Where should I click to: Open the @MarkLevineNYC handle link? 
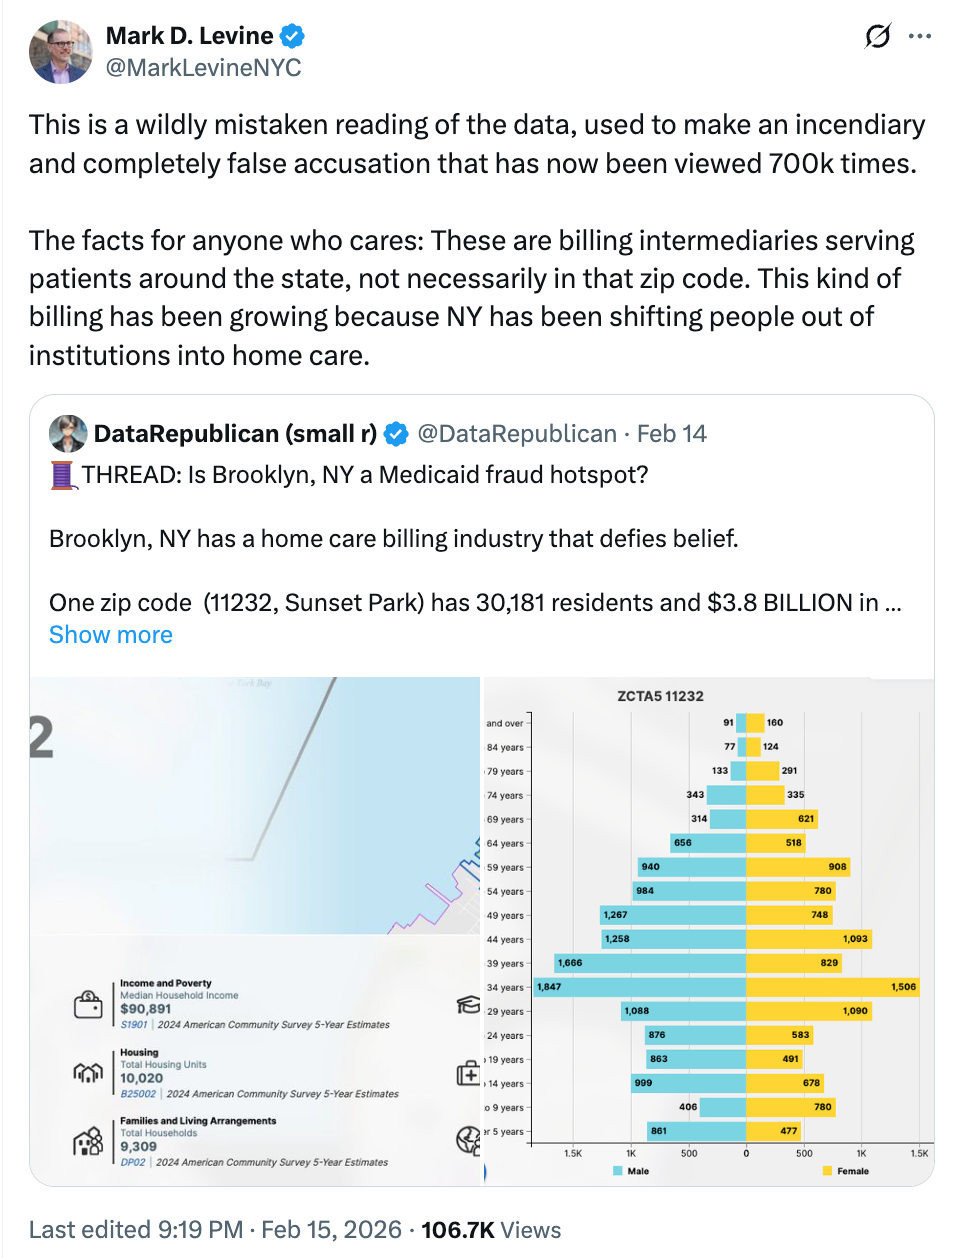[204, 68]
